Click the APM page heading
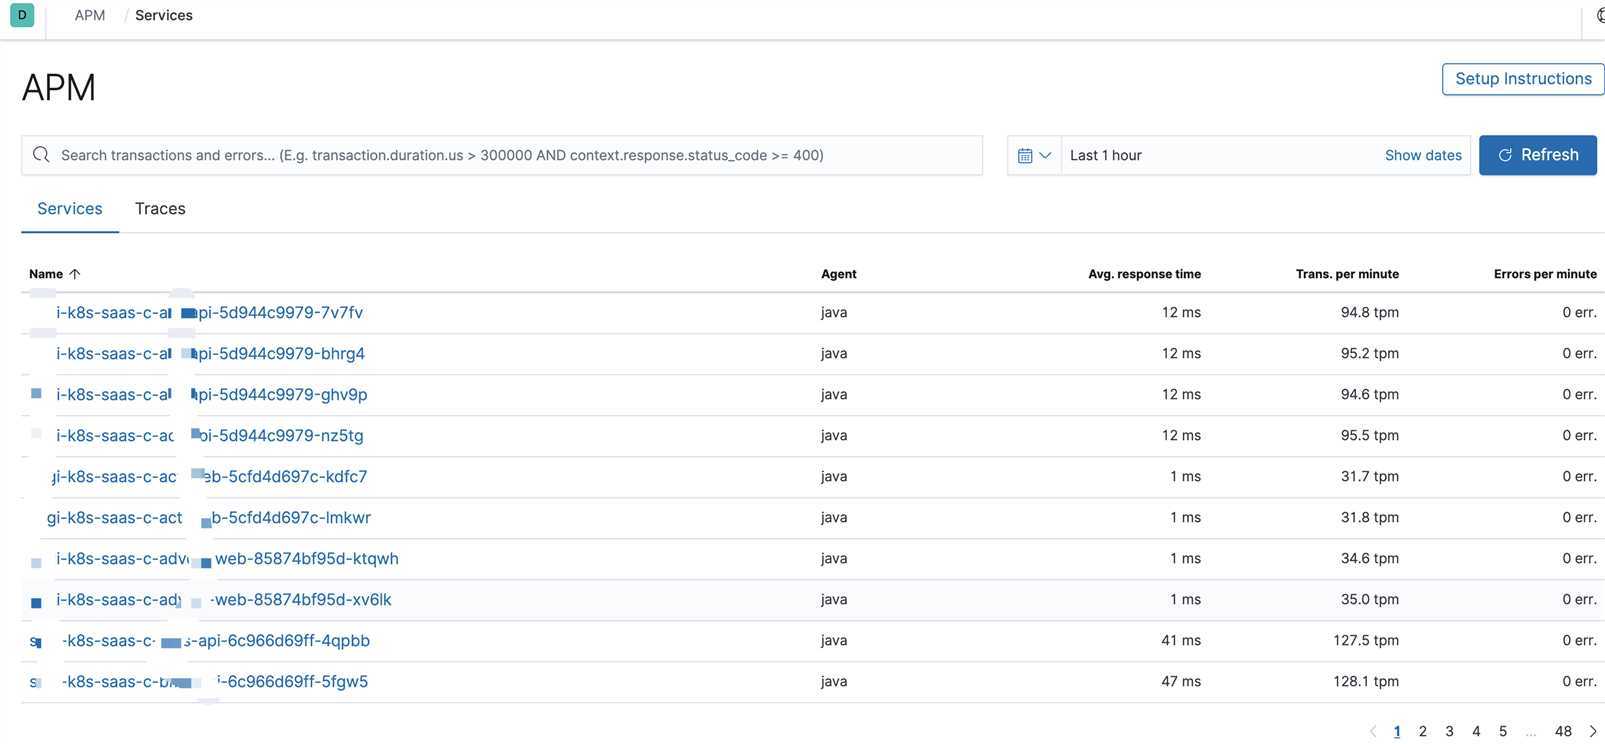 pos(59,88)
